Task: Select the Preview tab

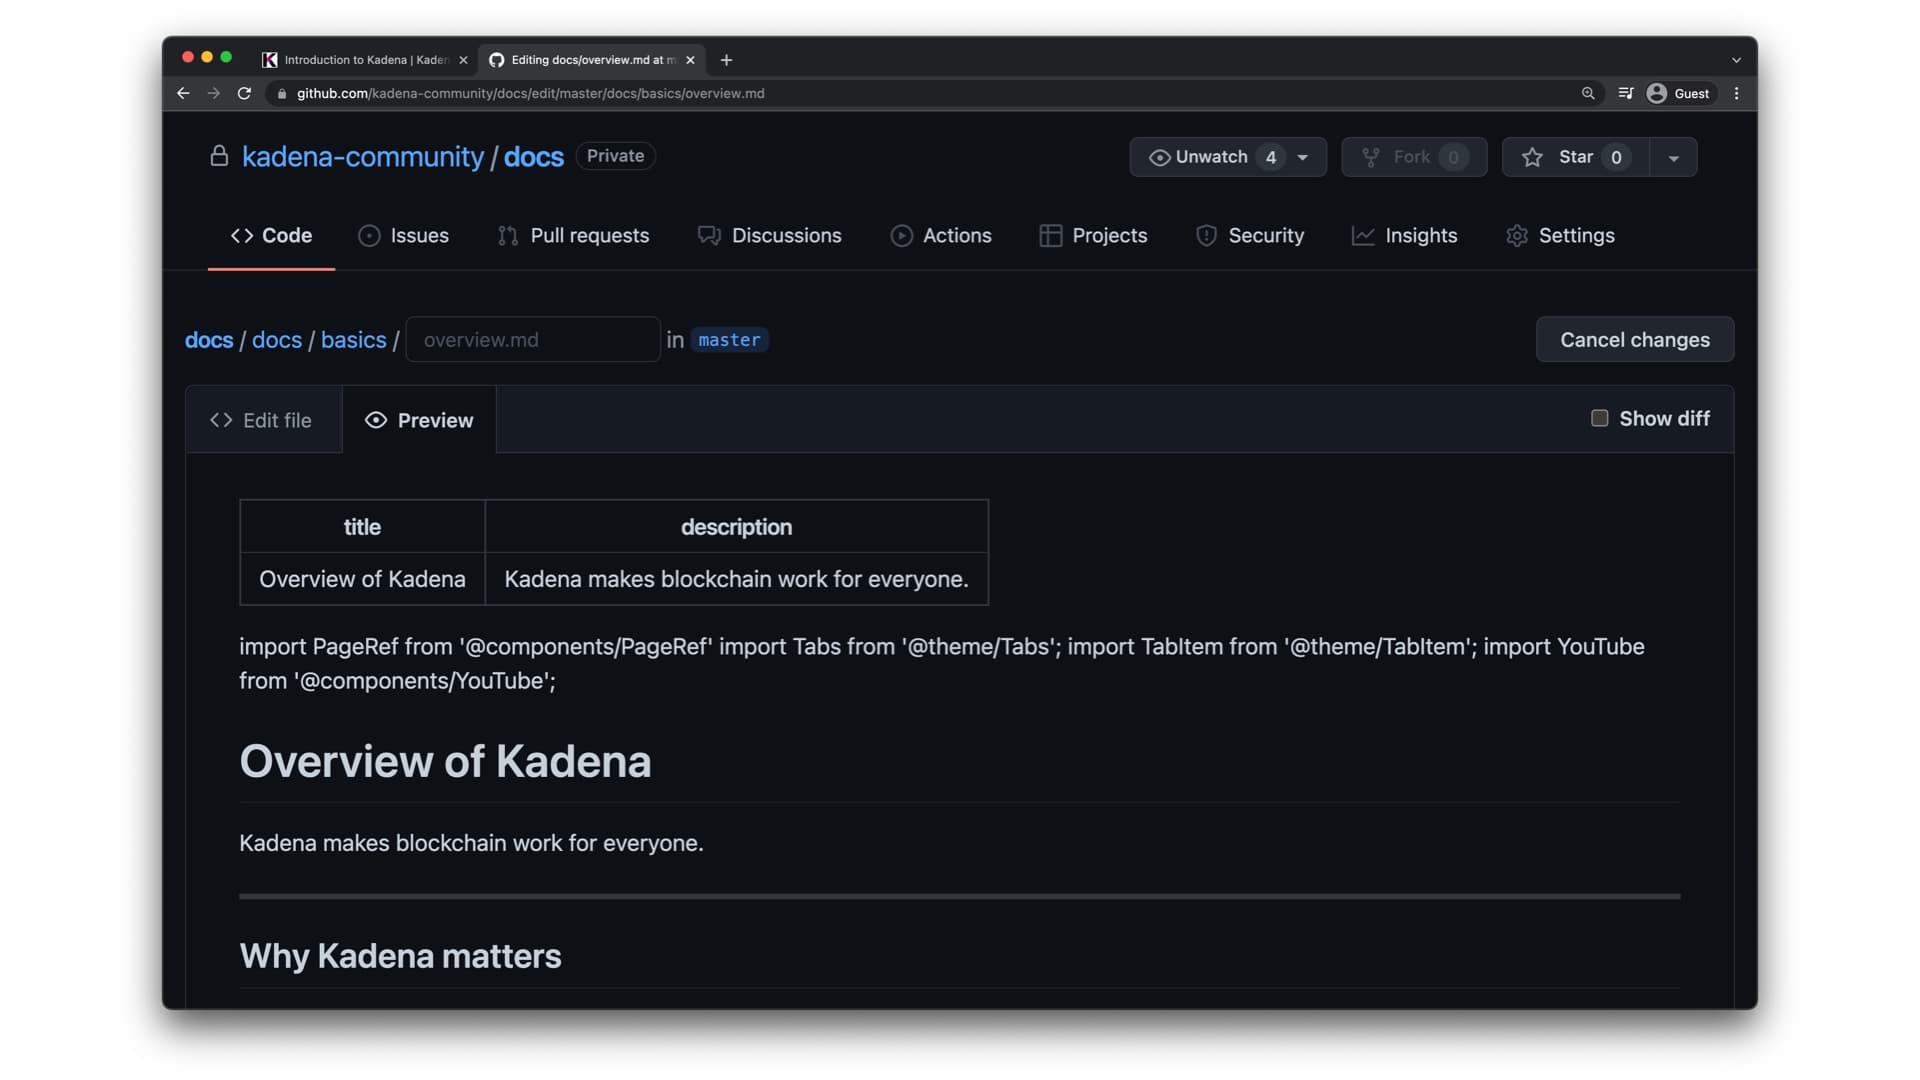Action: click(419, 420)
